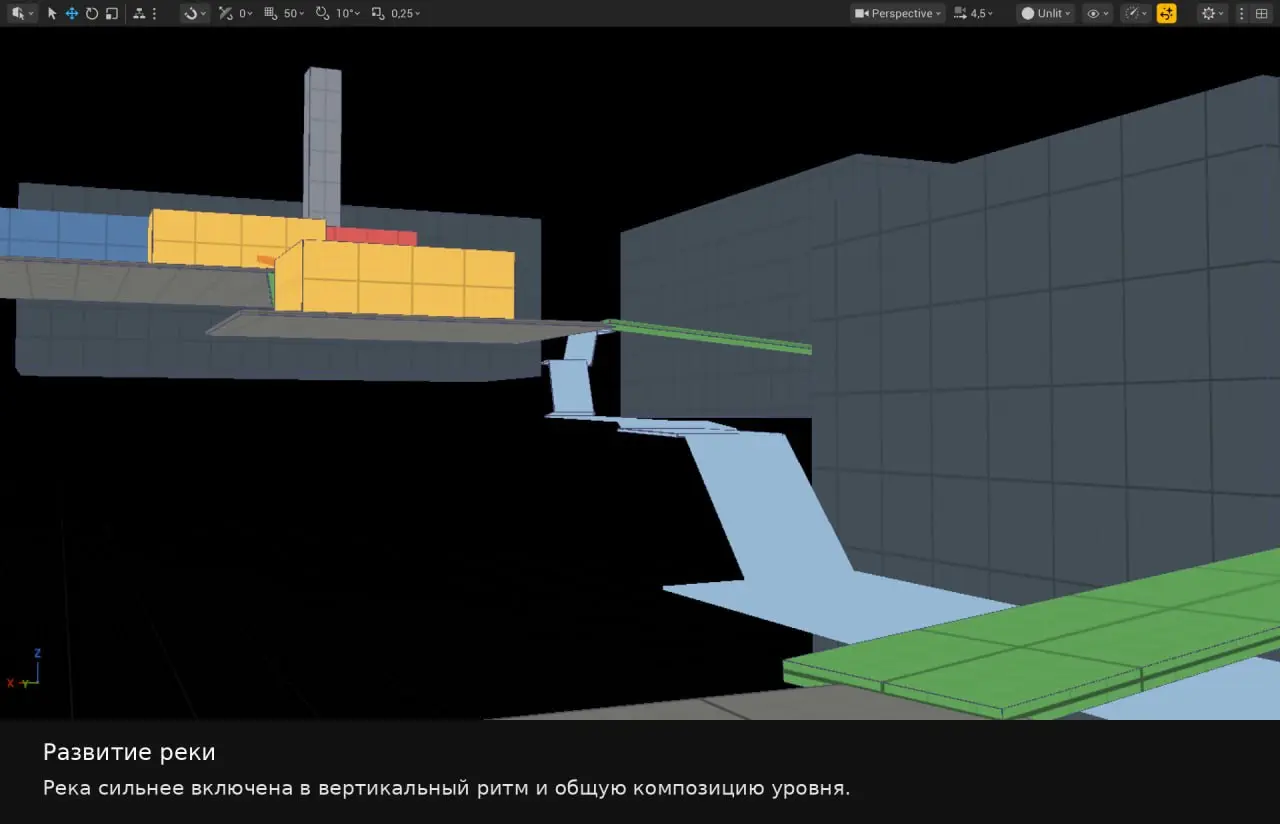Open the viewport settings gear menu

click(x=1212, y=13)
